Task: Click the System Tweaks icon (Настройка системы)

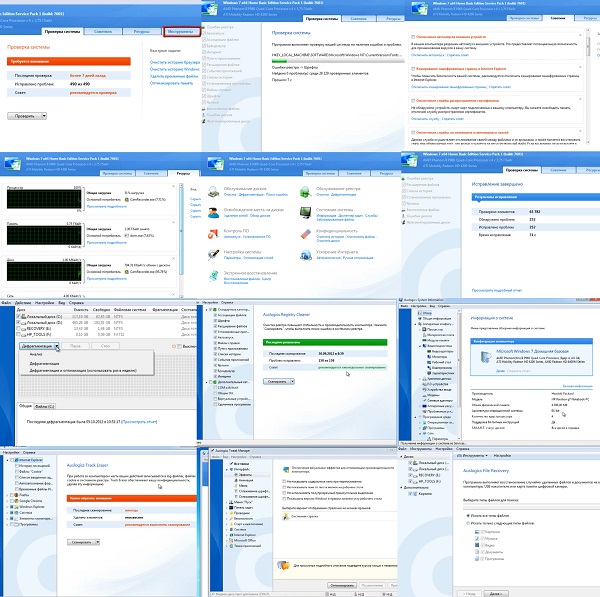Action: click(x=213, y=254)
